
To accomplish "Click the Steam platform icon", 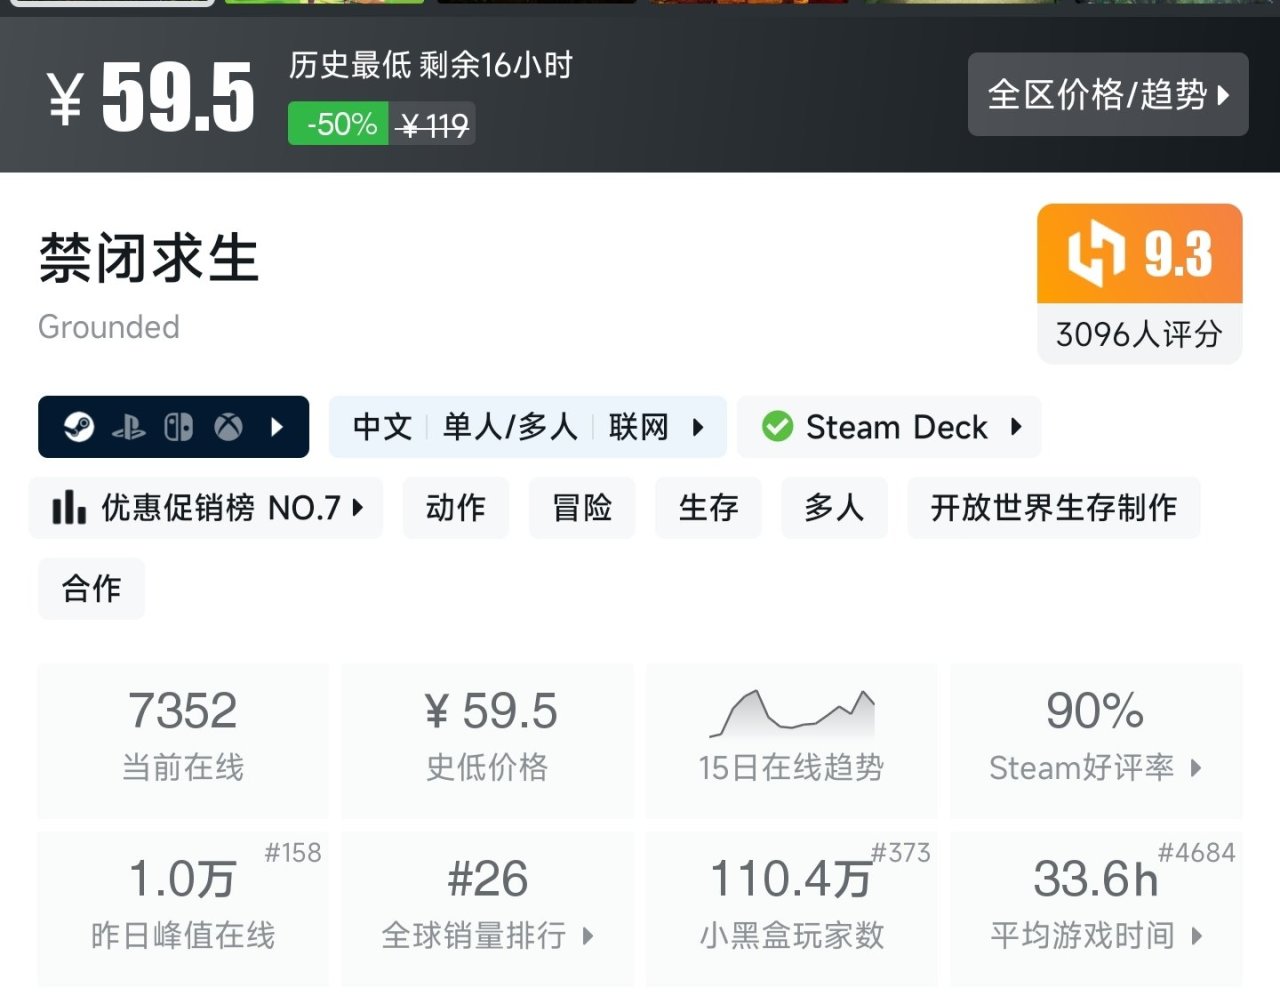I will point(79,427).
